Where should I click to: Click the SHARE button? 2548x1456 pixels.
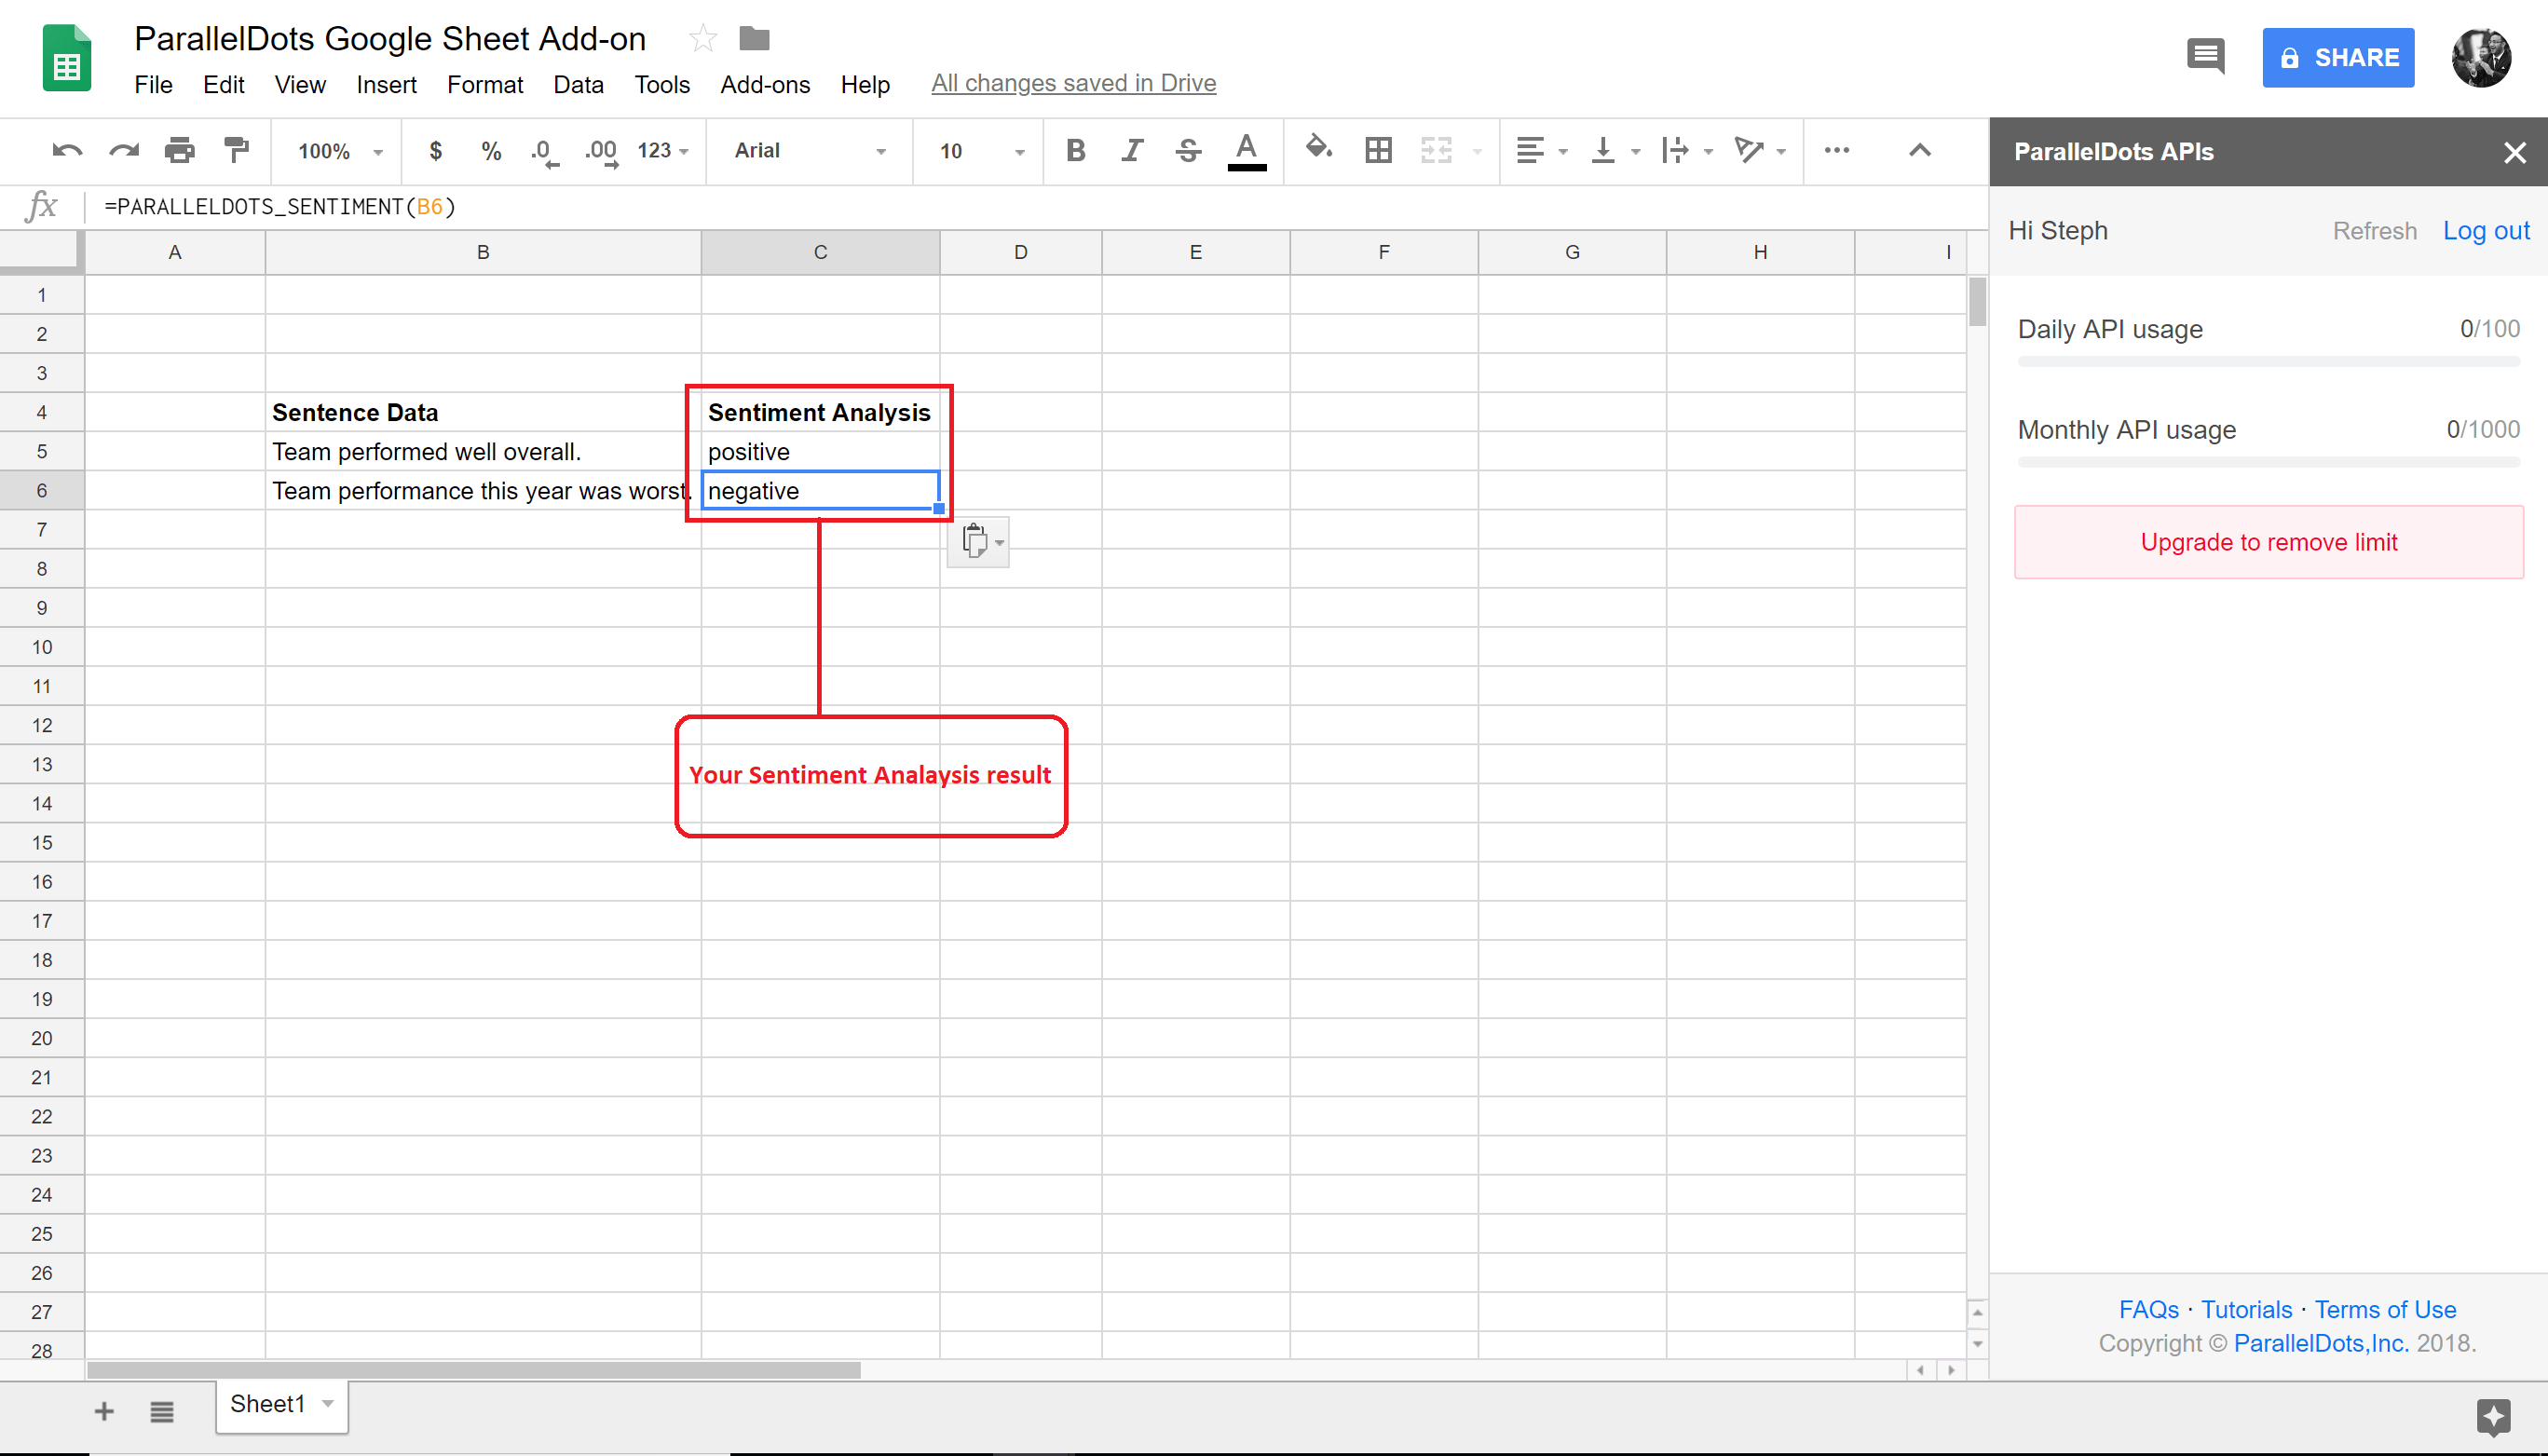2338,58
